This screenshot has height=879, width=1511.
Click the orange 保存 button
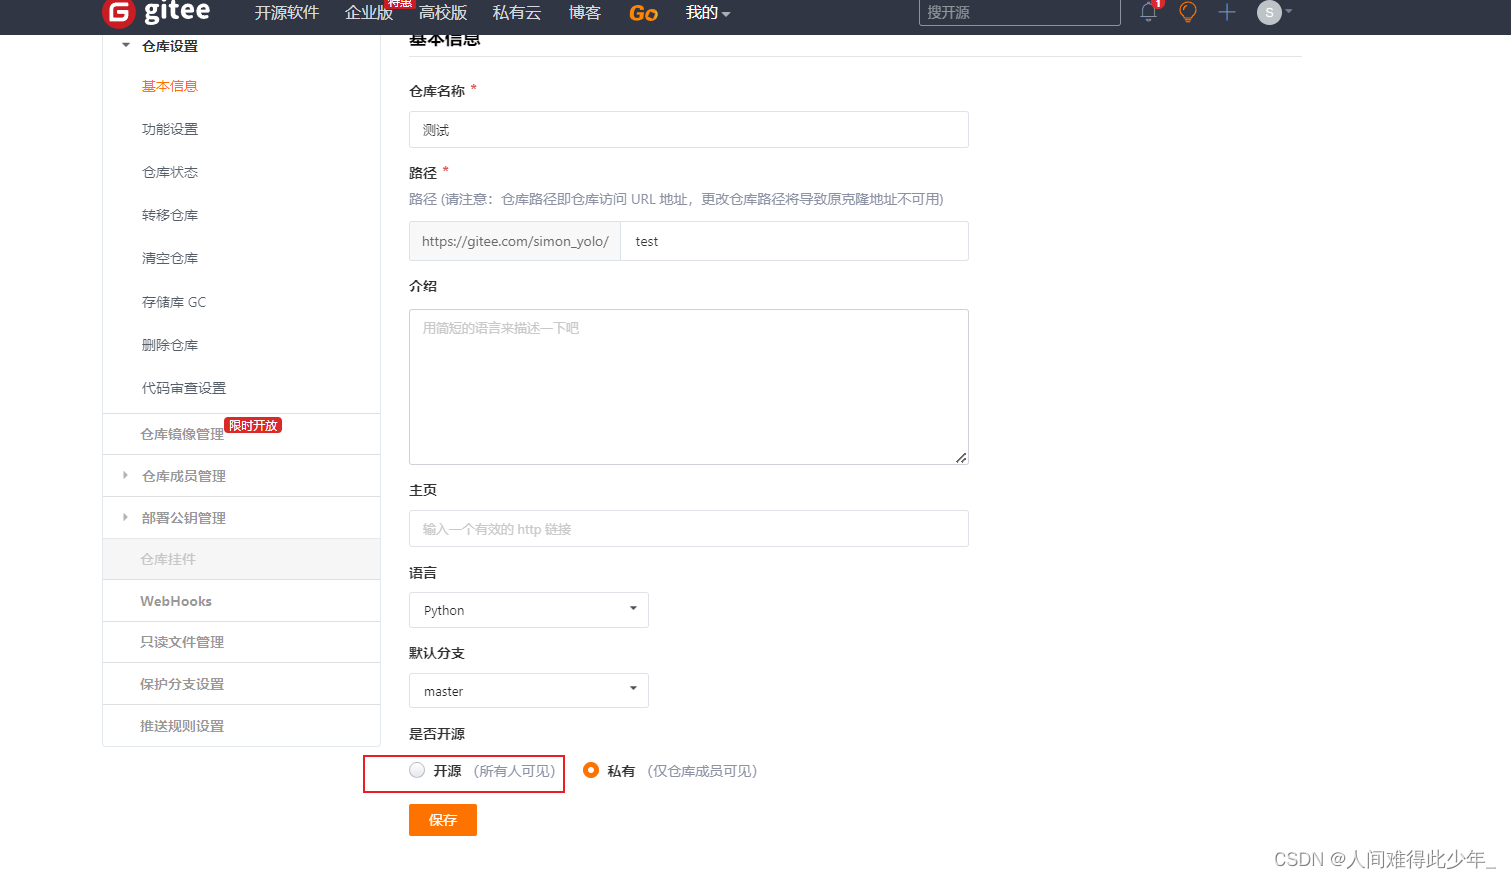tap(442, 820)
